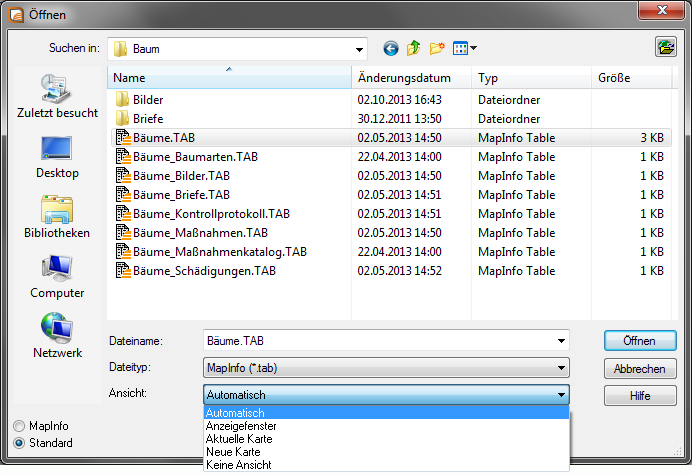Image resolution: width=692 pixels, height=475 pixels.
Task: Click the date 02.10.2013 16:43
Action: tap(399, 100)
